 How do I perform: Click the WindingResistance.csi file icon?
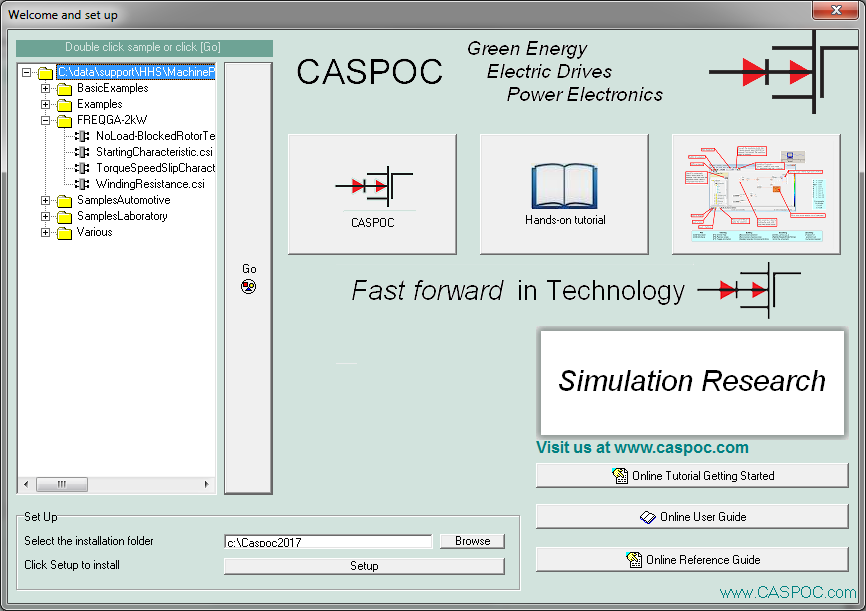pos(82,184)
